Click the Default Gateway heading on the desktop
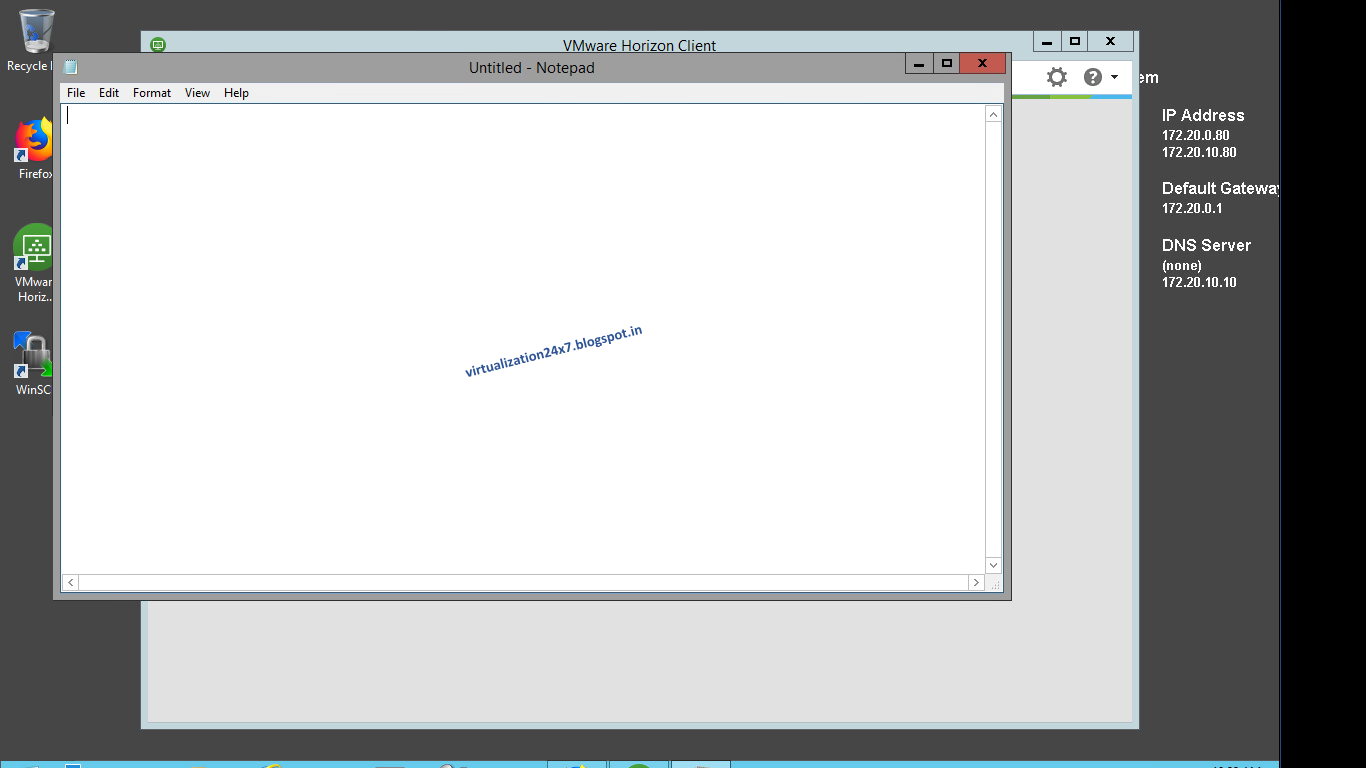 point(1221,189)
